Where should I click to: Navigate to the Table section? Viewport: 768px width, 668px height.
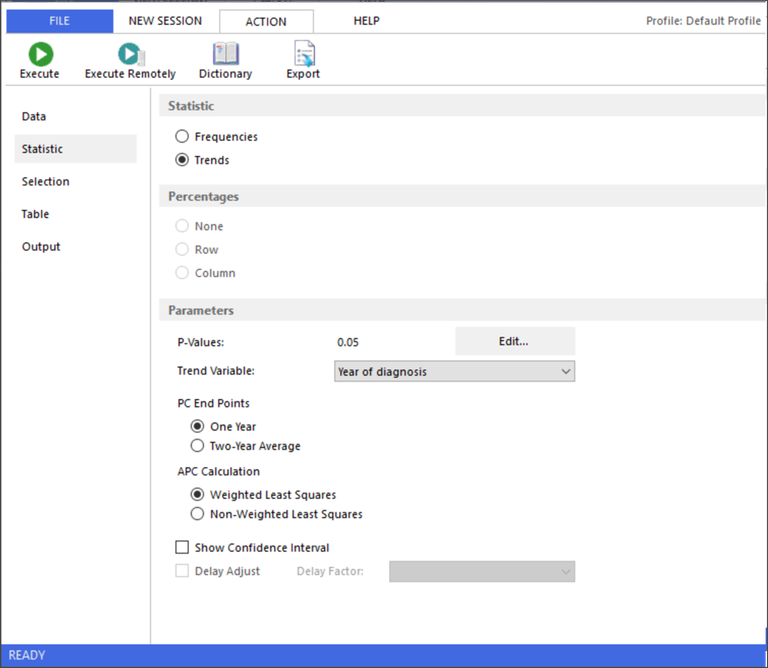(x=35, y=214)
